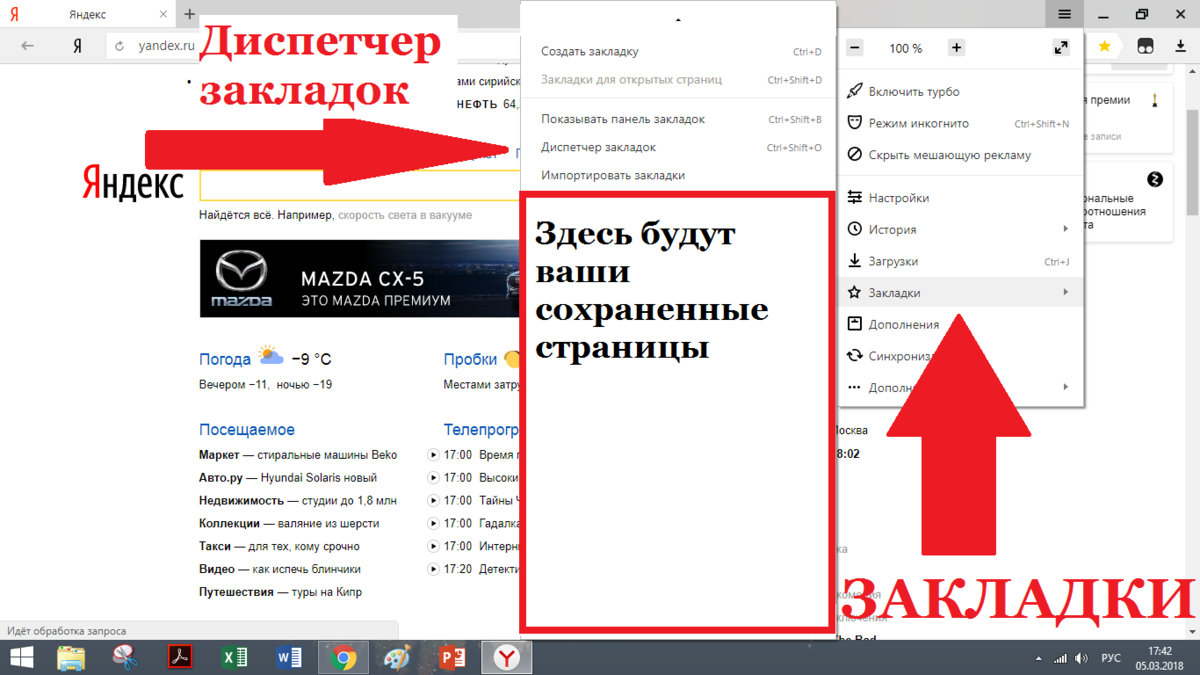Open the Погода weather link
This screenshot has width=1200, height=675.
coord(225,360)
